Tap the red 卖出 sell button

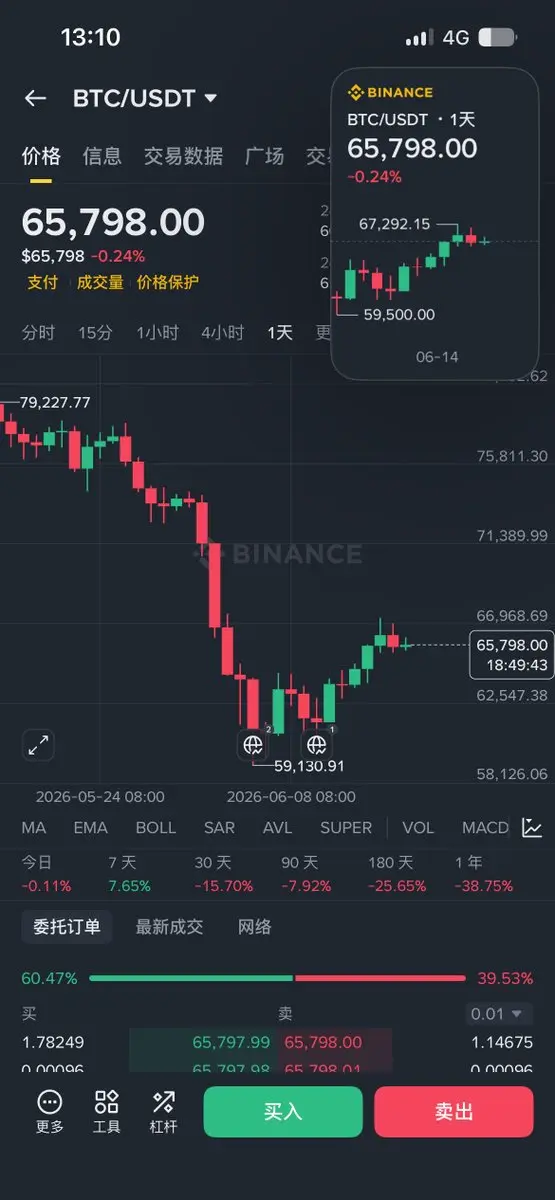pos(454,1112)
